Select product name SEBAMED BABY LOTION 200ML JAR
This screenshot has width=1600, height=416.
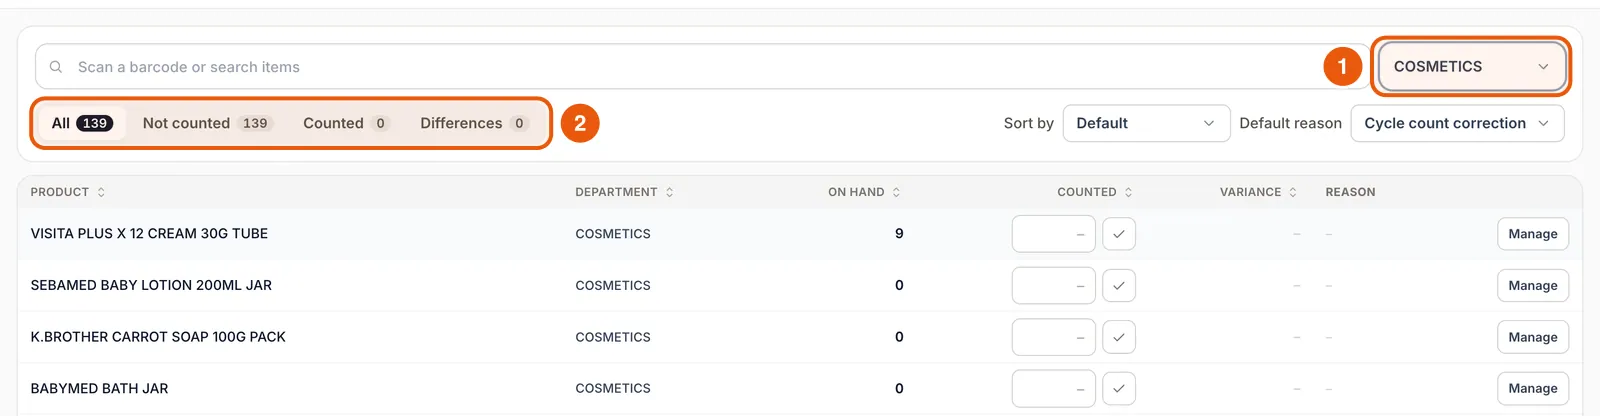151,285
